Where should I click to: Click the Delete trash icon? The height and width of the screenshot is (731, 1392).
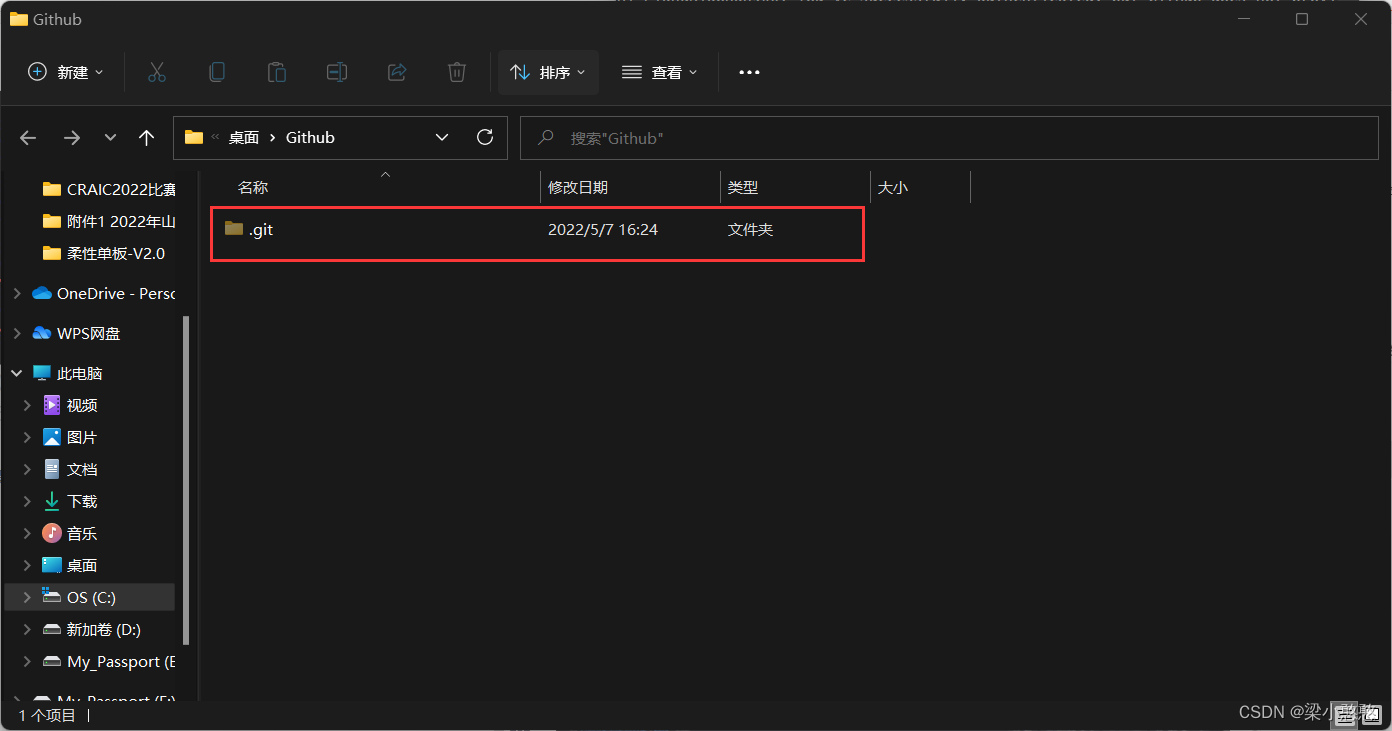tap(457, 72)
